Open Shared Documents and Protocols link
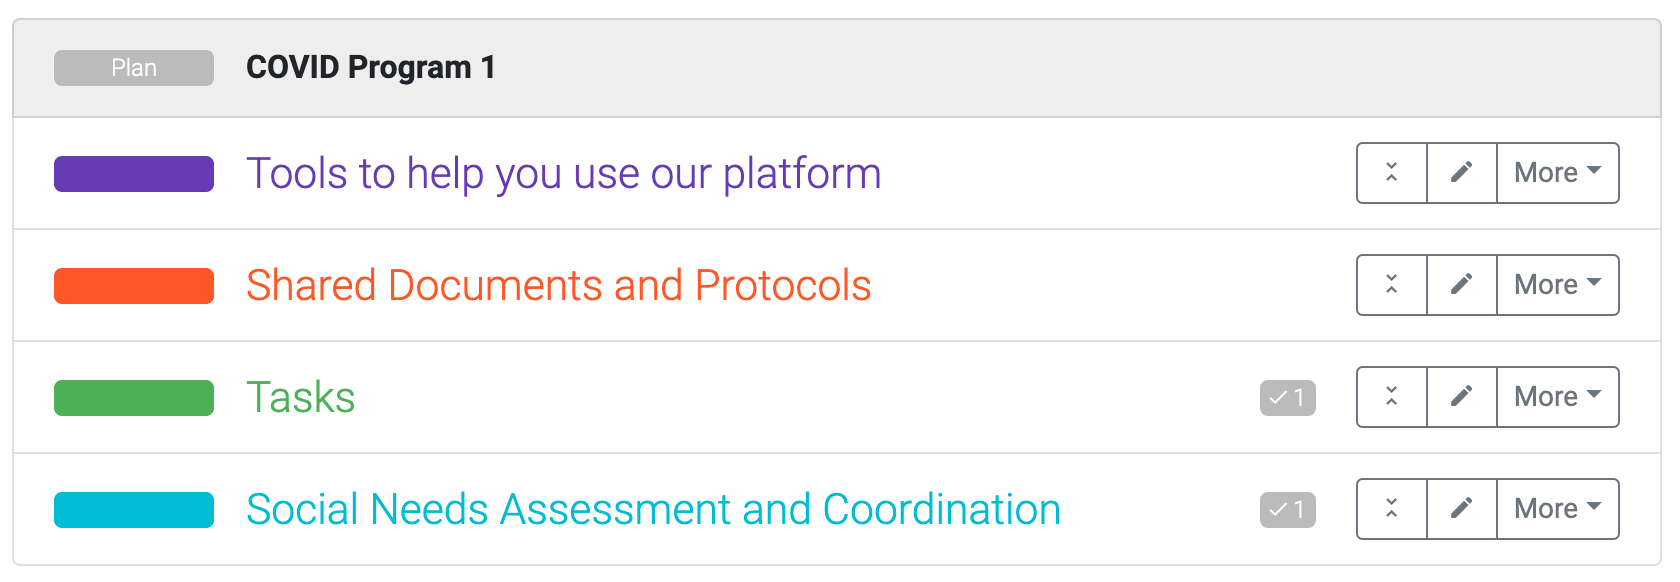This screenshot has height=582, width=1680. tap(558, 286)
